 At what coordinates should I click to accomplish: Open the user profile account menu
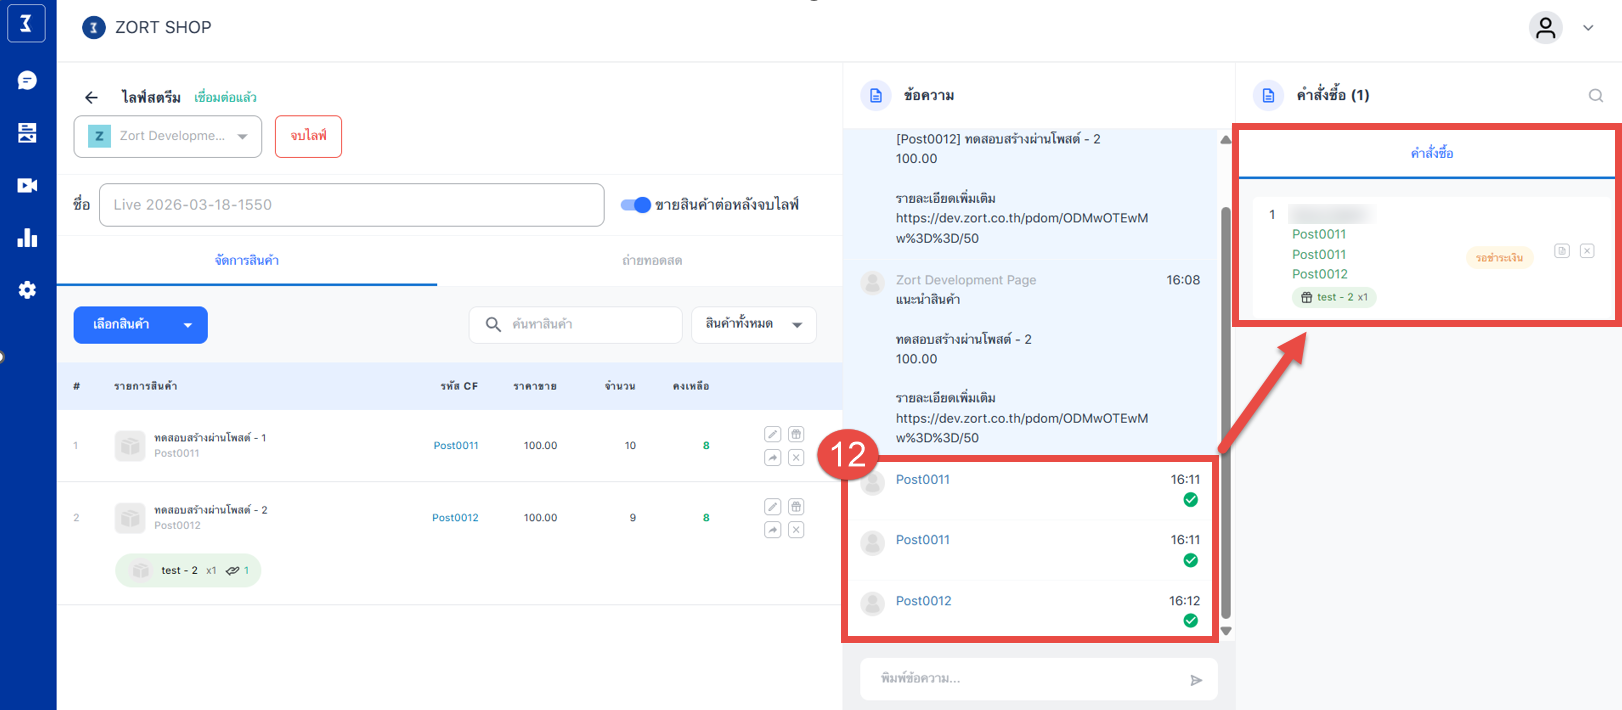click(x=1546, y=28)
